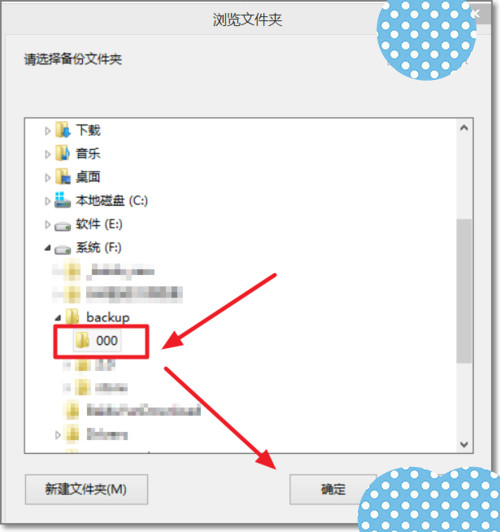The width and height of the screenshot is (500, 532).
Task: Select the 000 folder label
Action: click(107, 340)
